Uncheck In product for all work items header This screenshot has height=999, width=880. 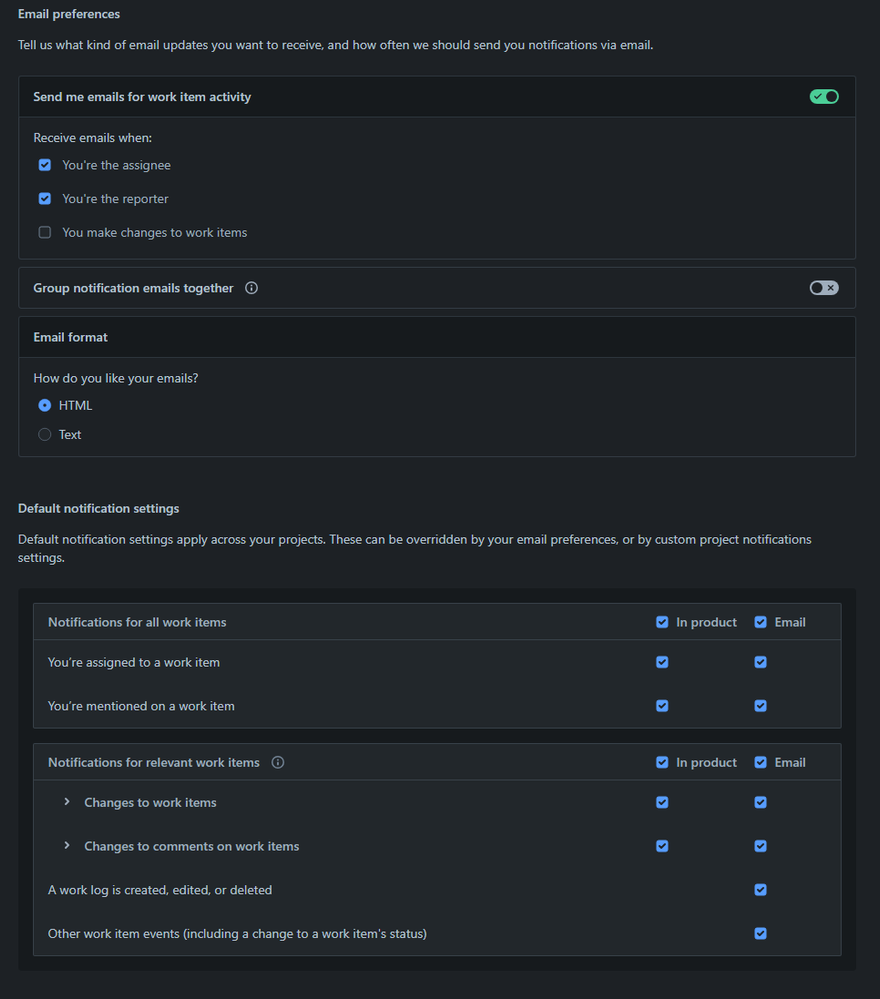(662, 622)
